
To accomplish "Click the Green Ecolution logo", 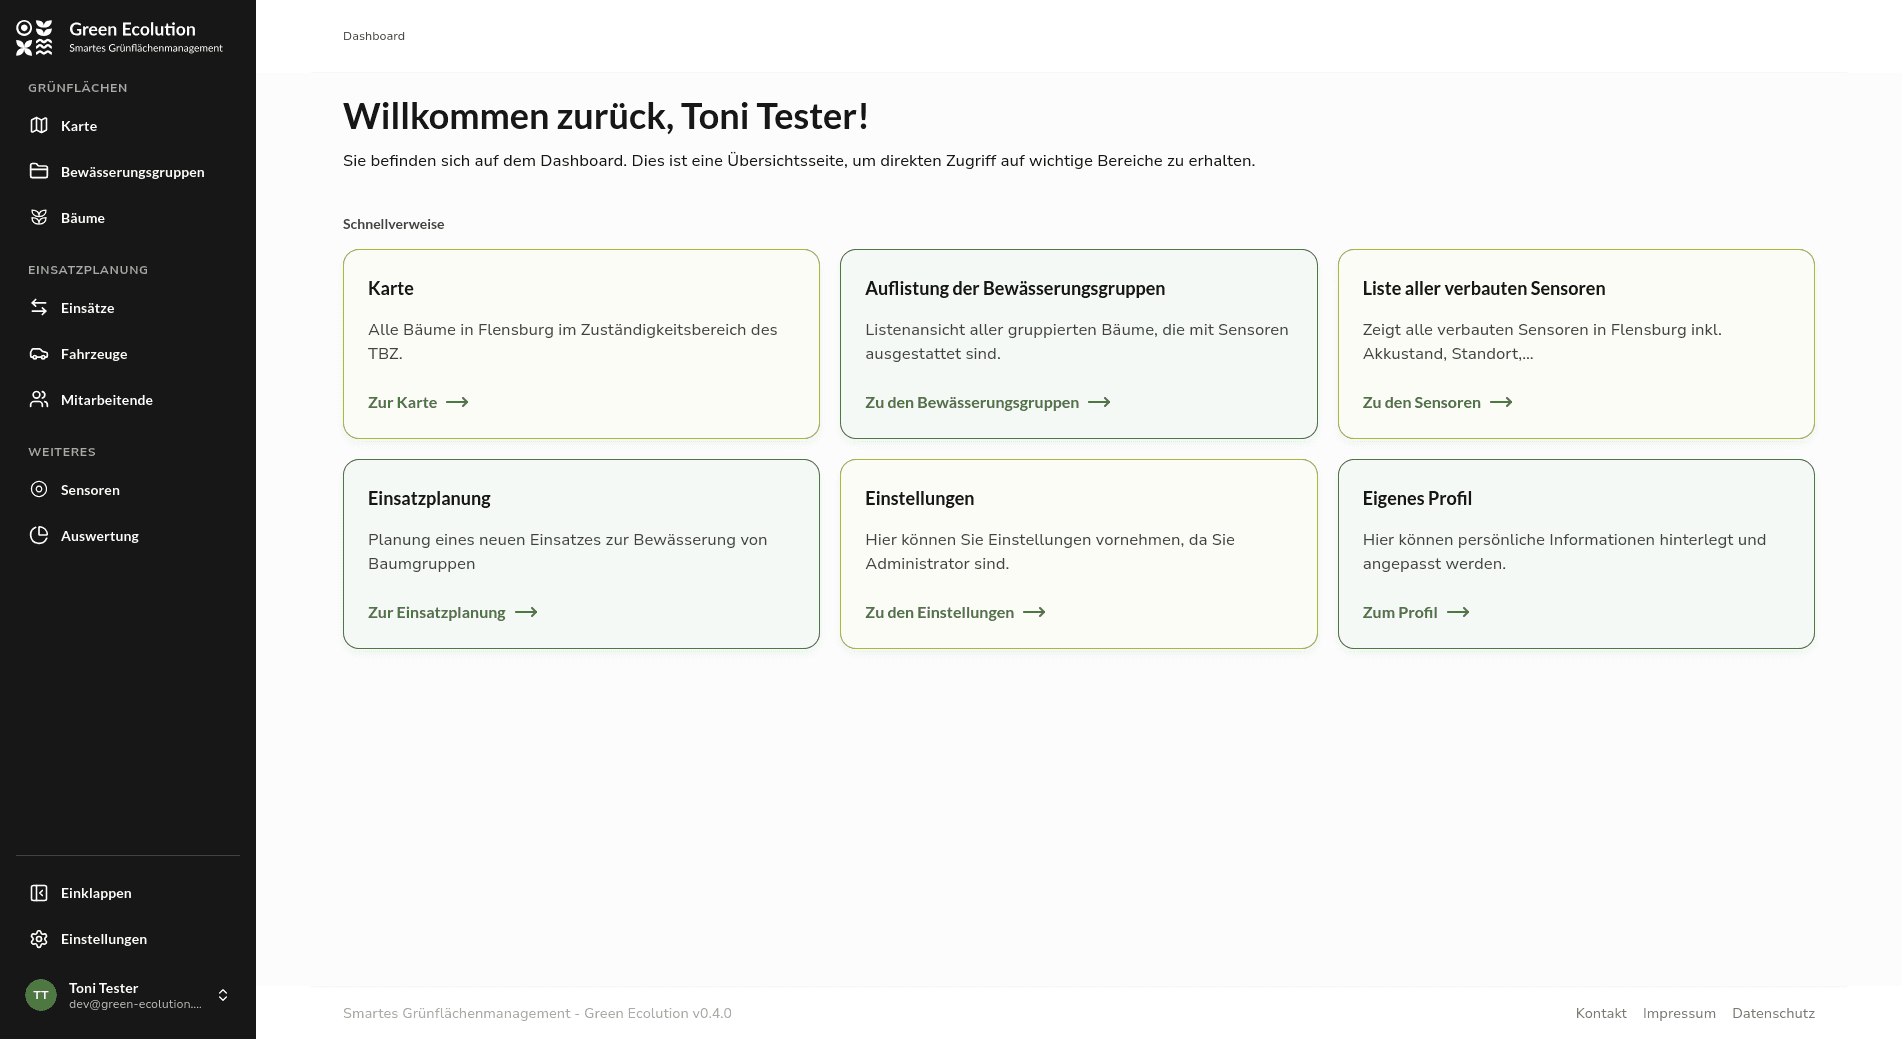I will 34,37.
